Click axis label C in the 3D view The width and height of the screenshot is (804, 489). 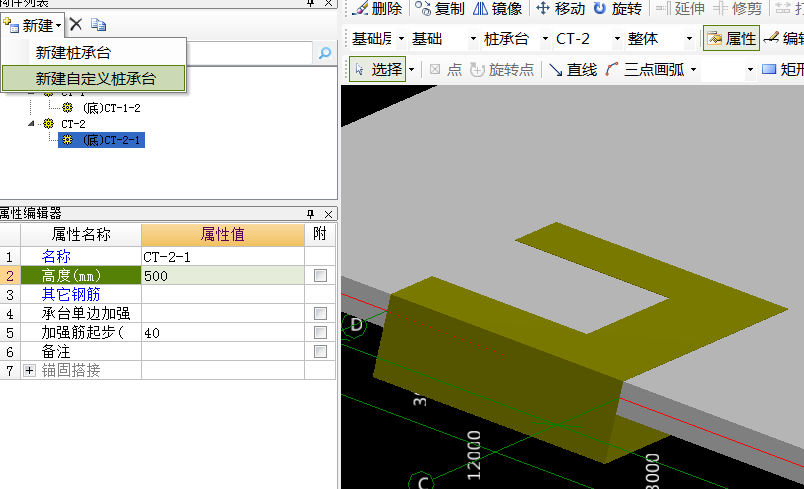423,483
